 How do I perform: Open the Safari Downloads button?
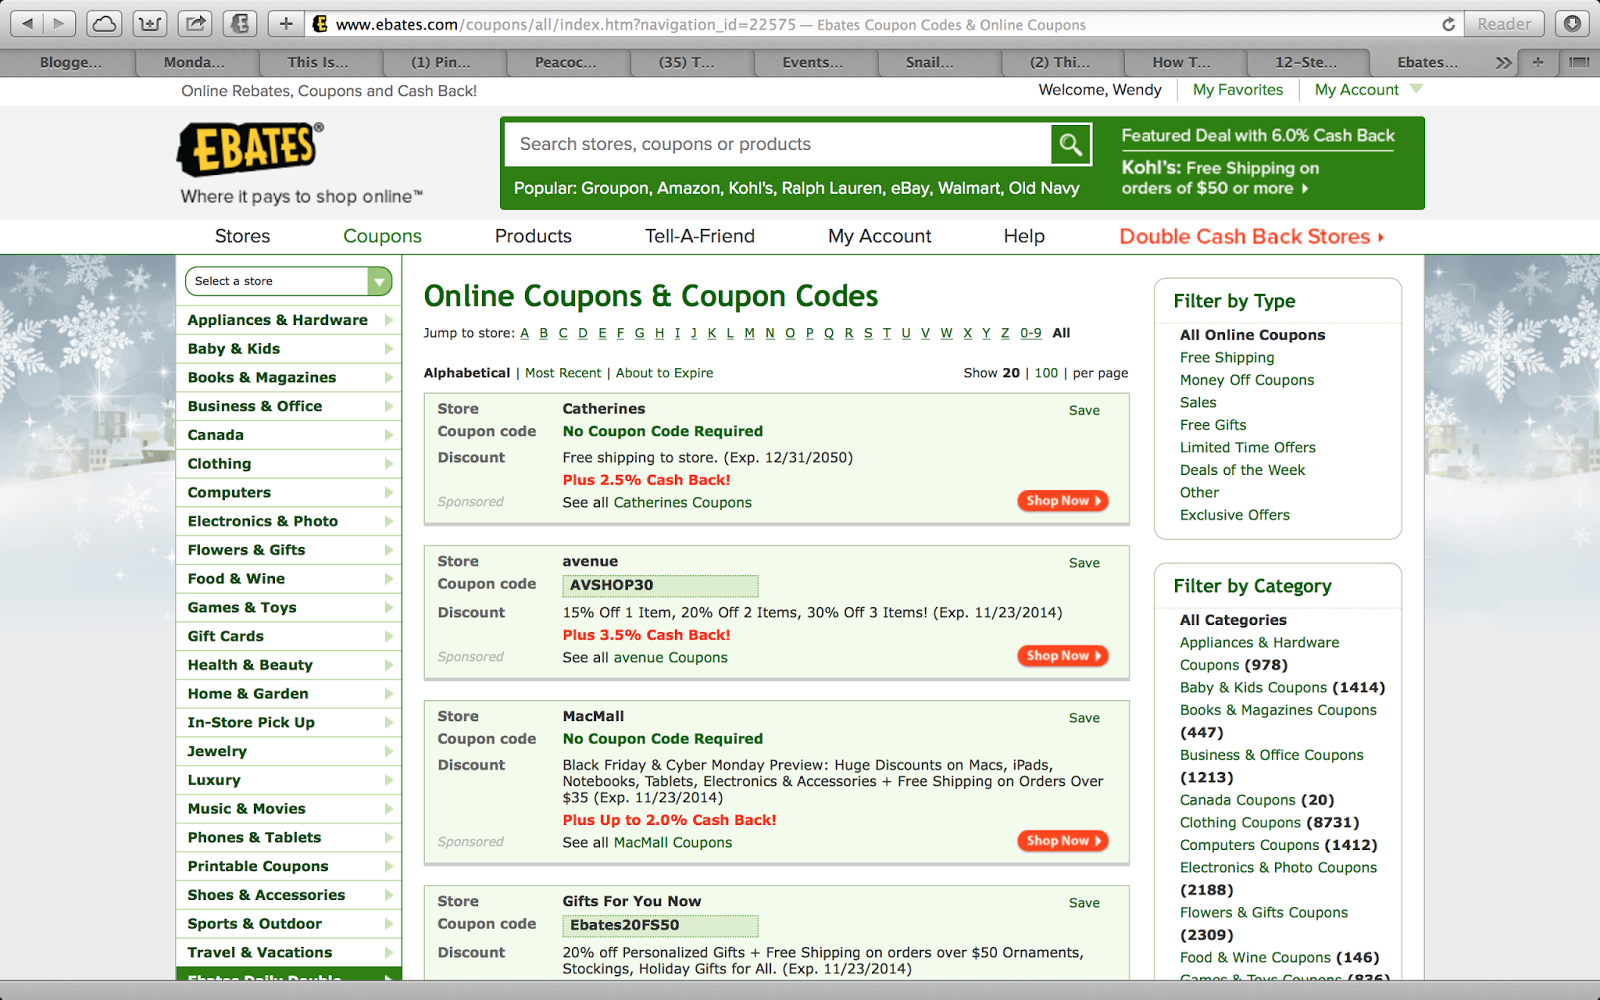(1572, 23)
